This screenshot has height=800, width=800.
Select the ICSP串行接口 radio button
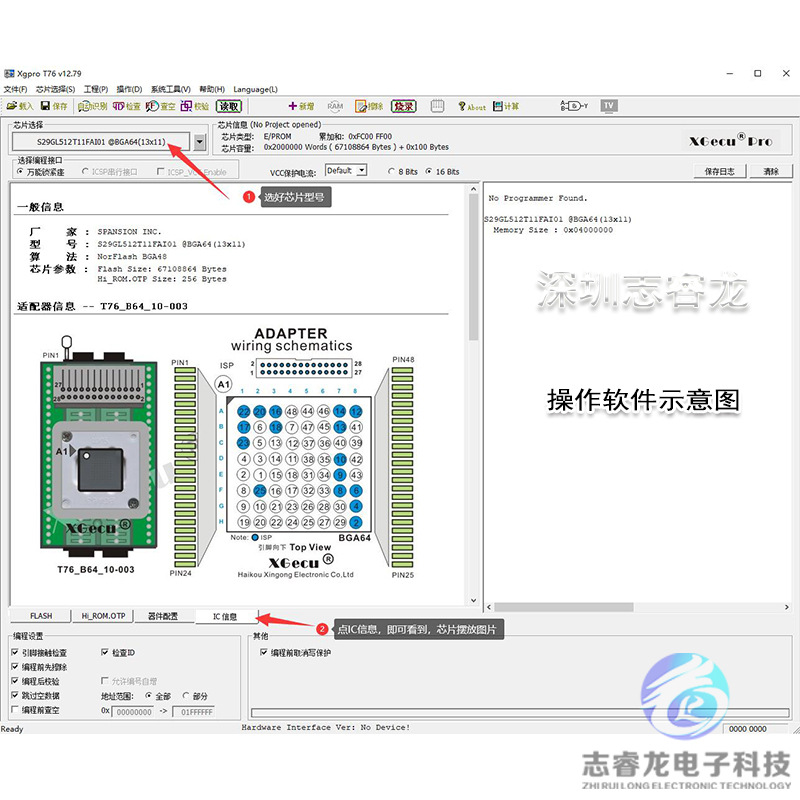(85, 171)
